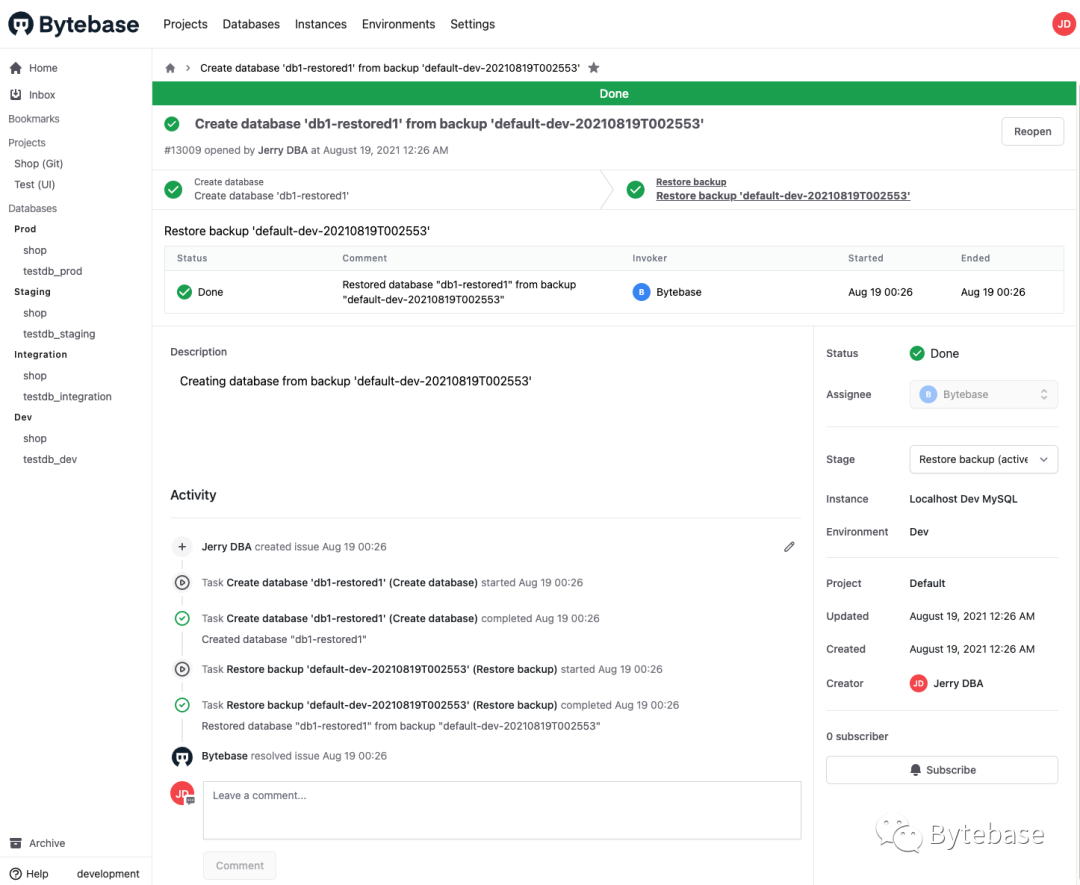Open the Assignee Bytebase dropdown
Viewport: 1080px width, 885px height.
pos(984,395)
